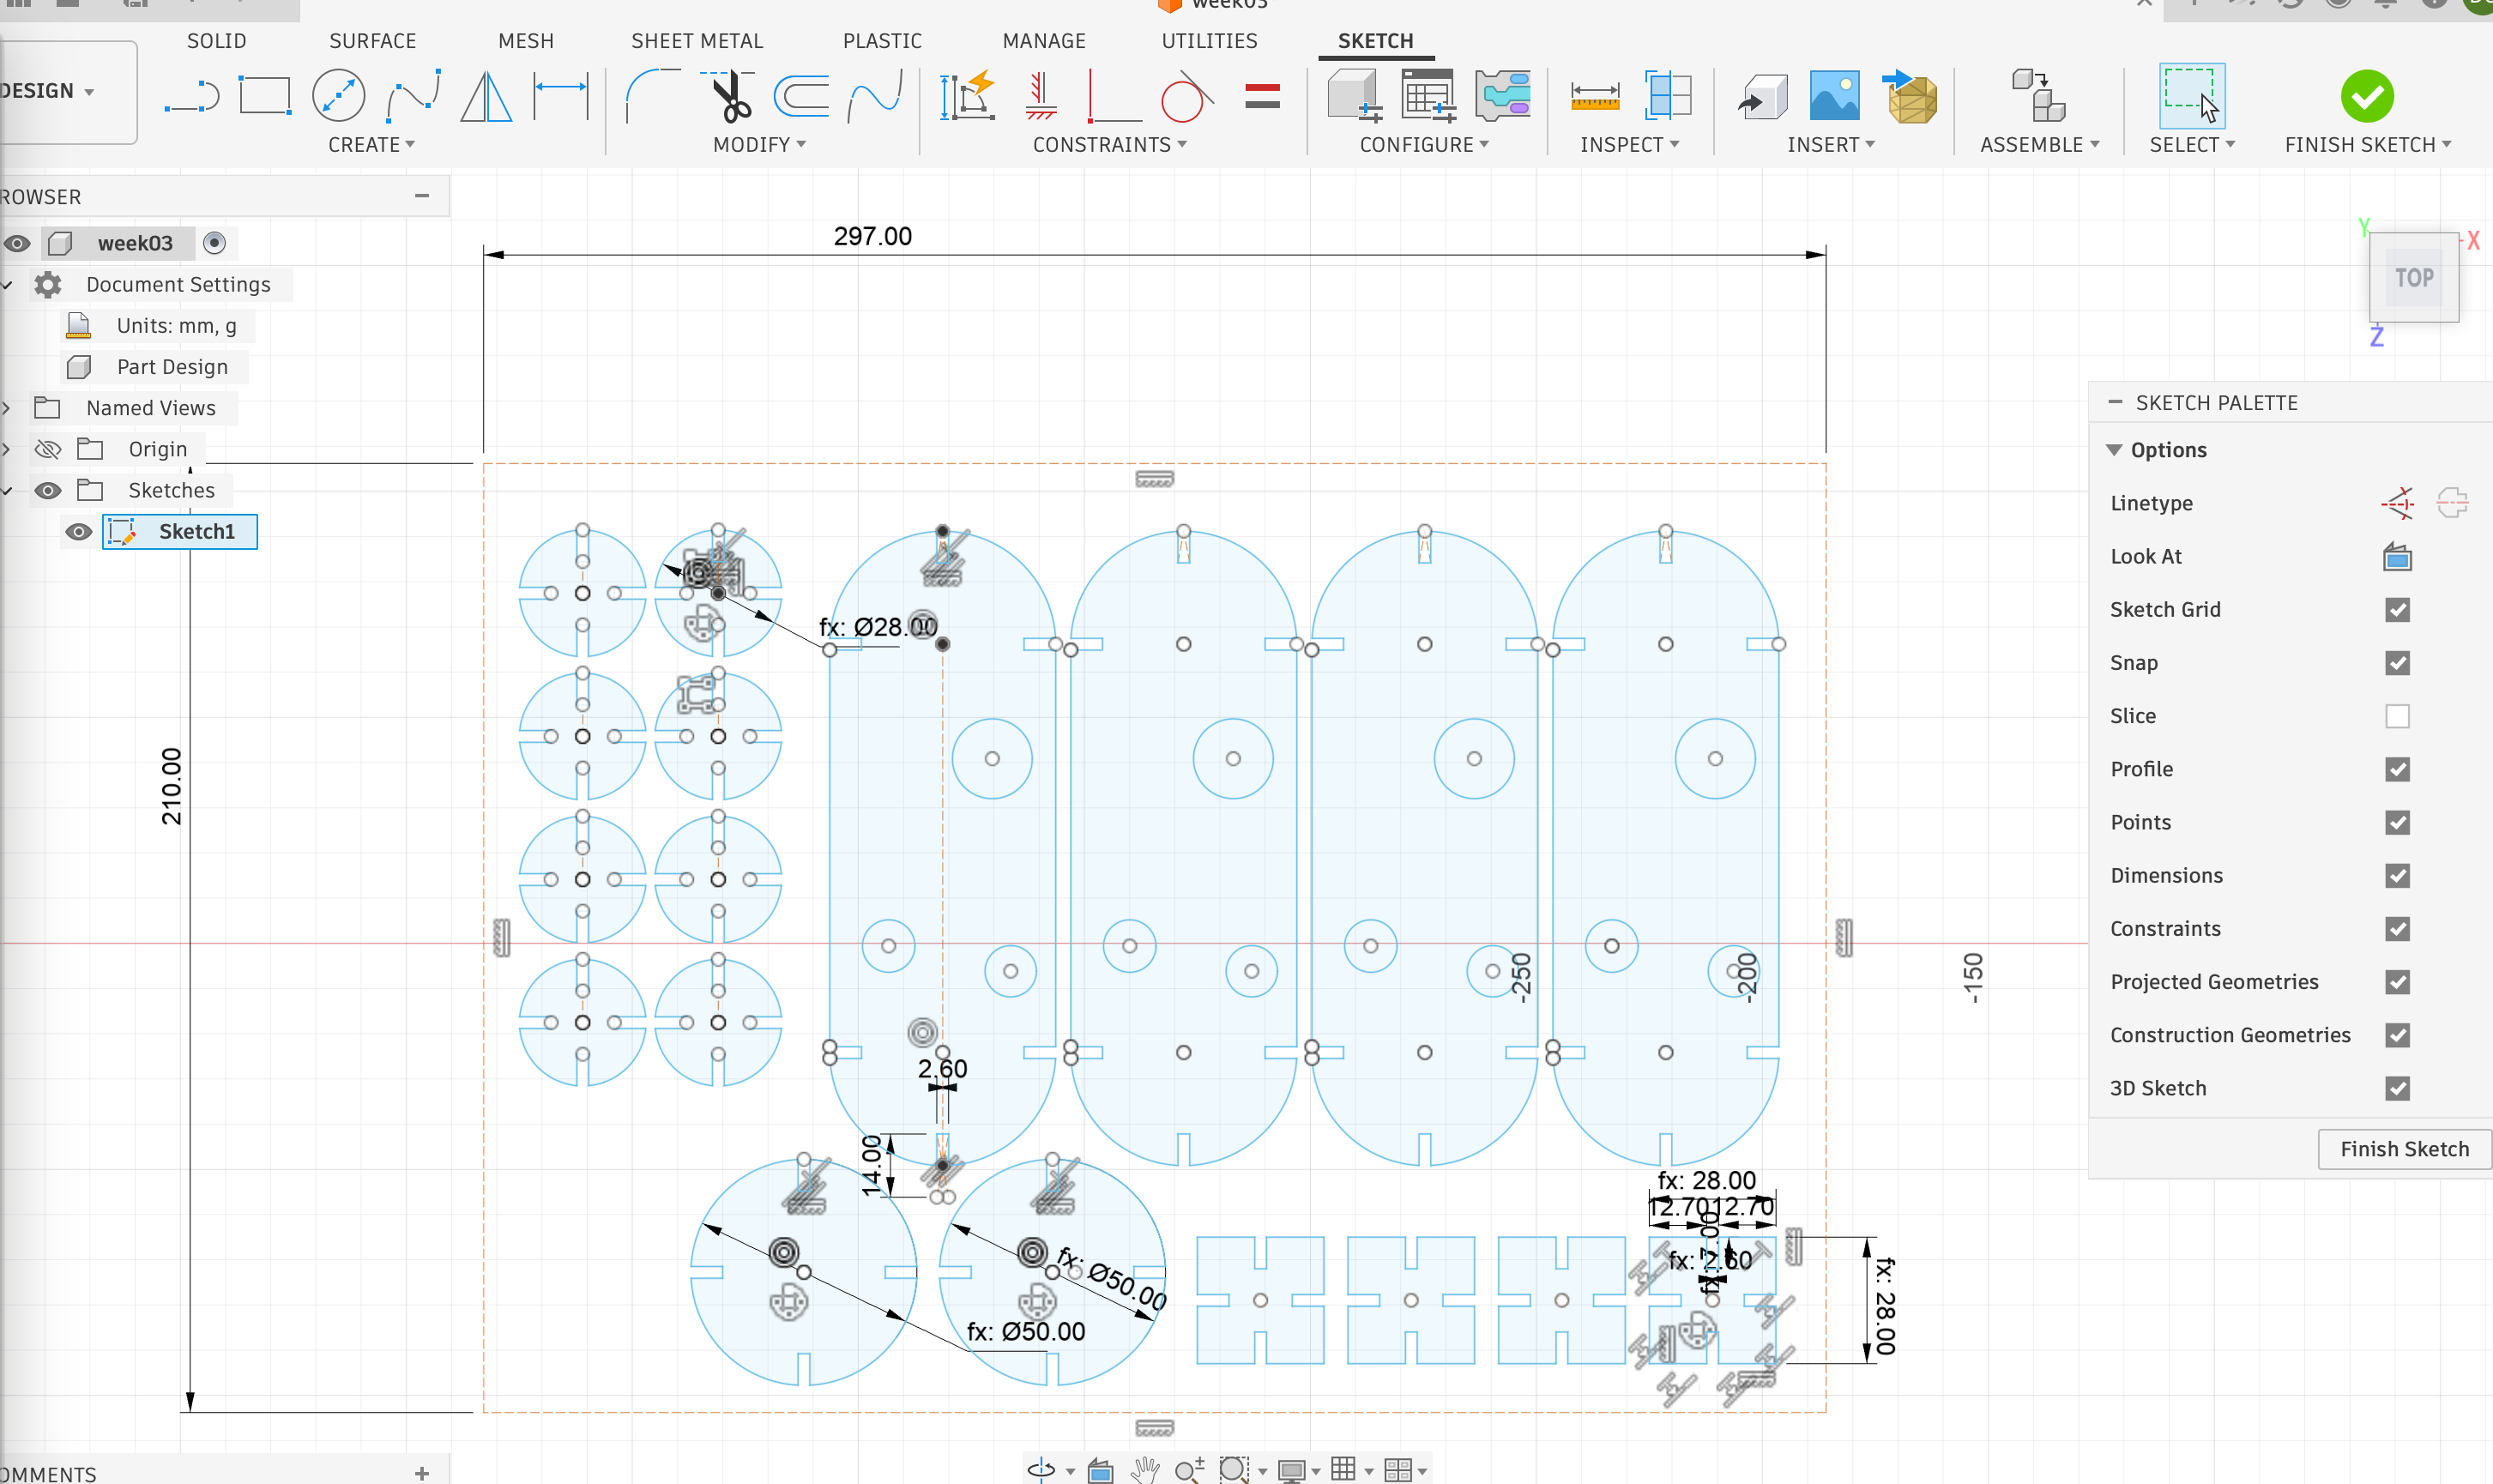Toggle the Construction Geometries checkbox
Viewport: 2493px width, 1484px height.
coord(2397,1035)
